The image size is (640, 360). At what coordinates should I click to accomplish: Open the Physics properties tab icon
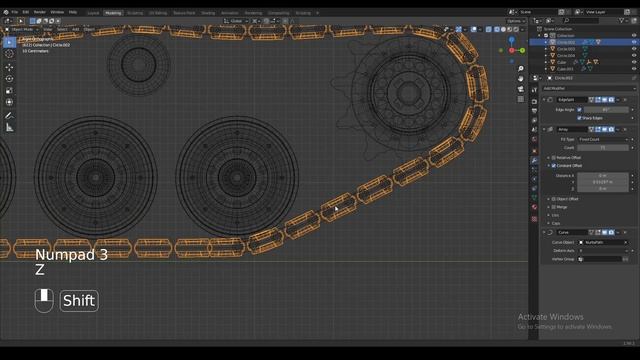[534, 179]
